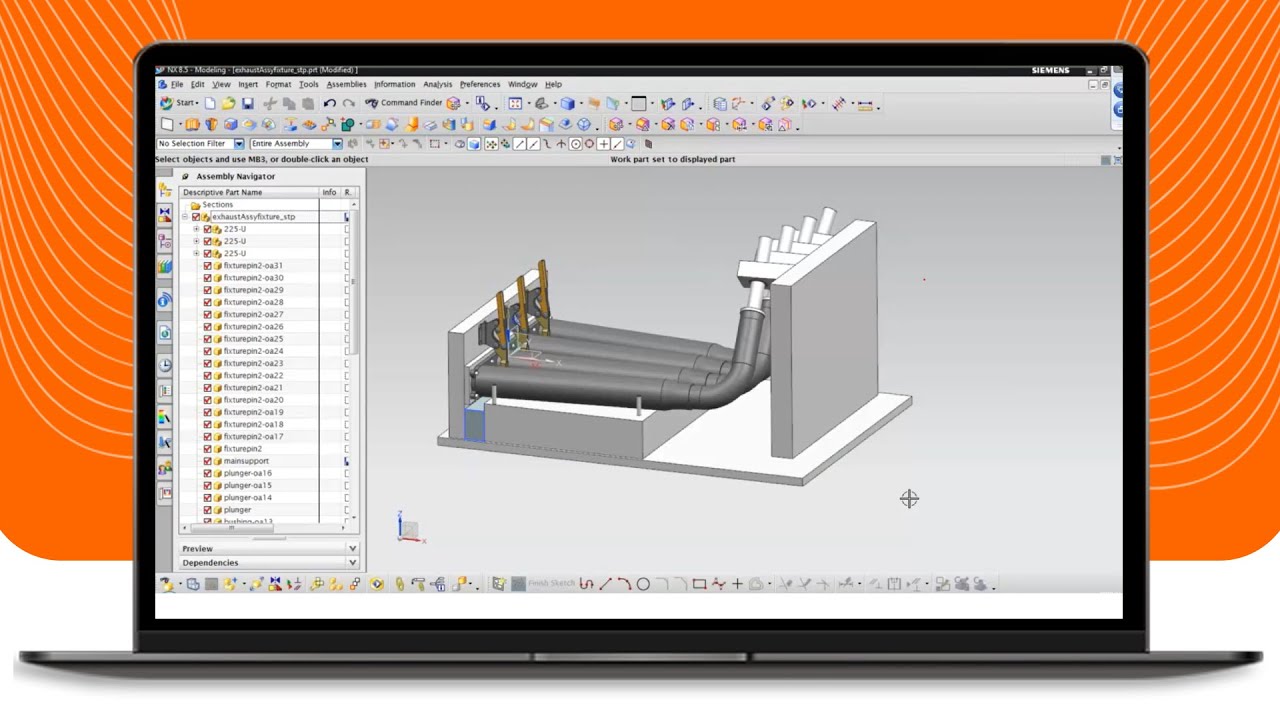Image resolution: width=1280 pixels, height=720 pixels.
Task: Click the History clock sidebar icon
Action: tap(164, 365)
